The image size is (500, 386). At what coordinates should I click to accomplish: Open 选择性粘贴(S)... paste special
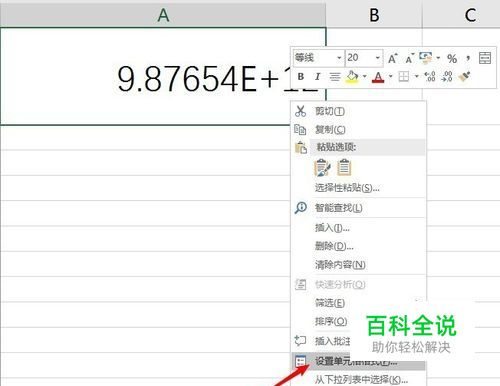[359, 188]
